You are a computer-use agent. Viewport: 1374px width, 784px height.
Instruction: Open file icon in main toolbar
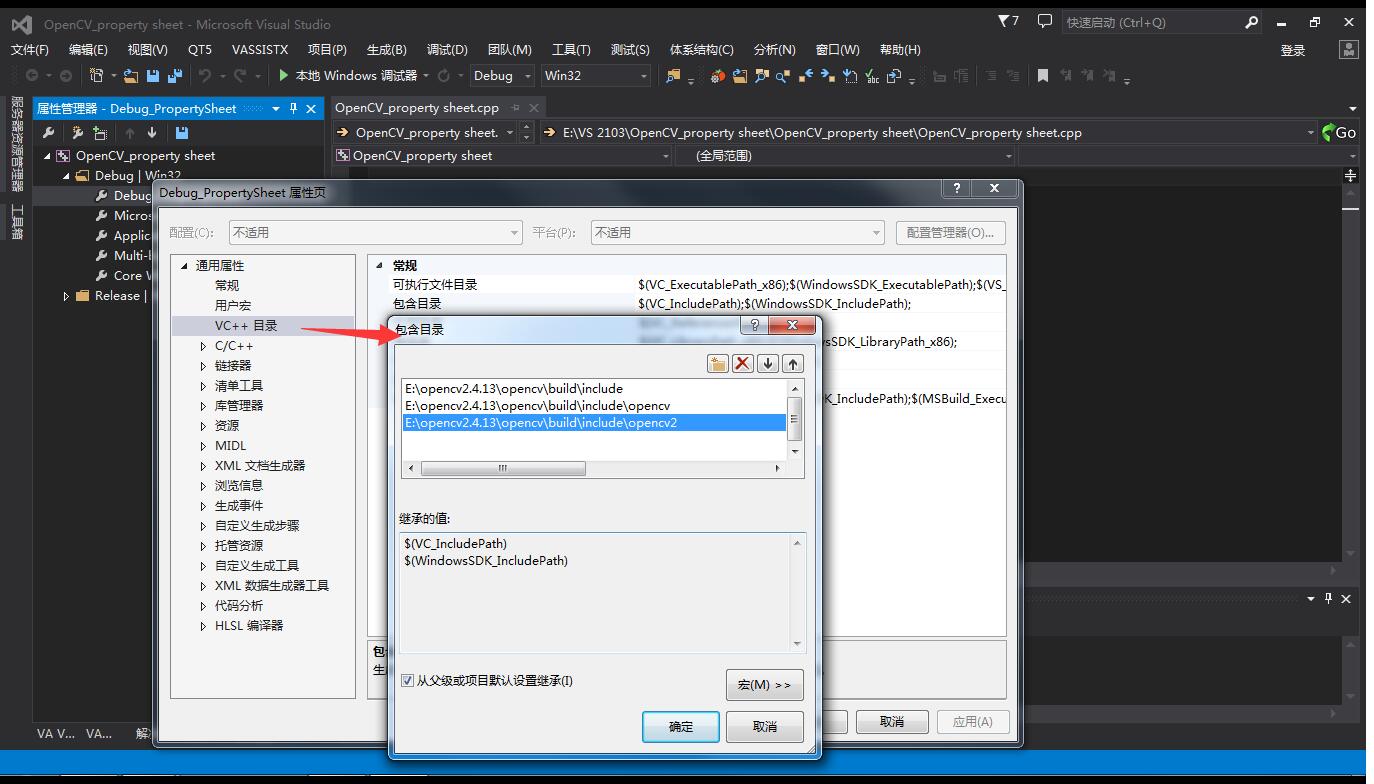coord(131,75)
